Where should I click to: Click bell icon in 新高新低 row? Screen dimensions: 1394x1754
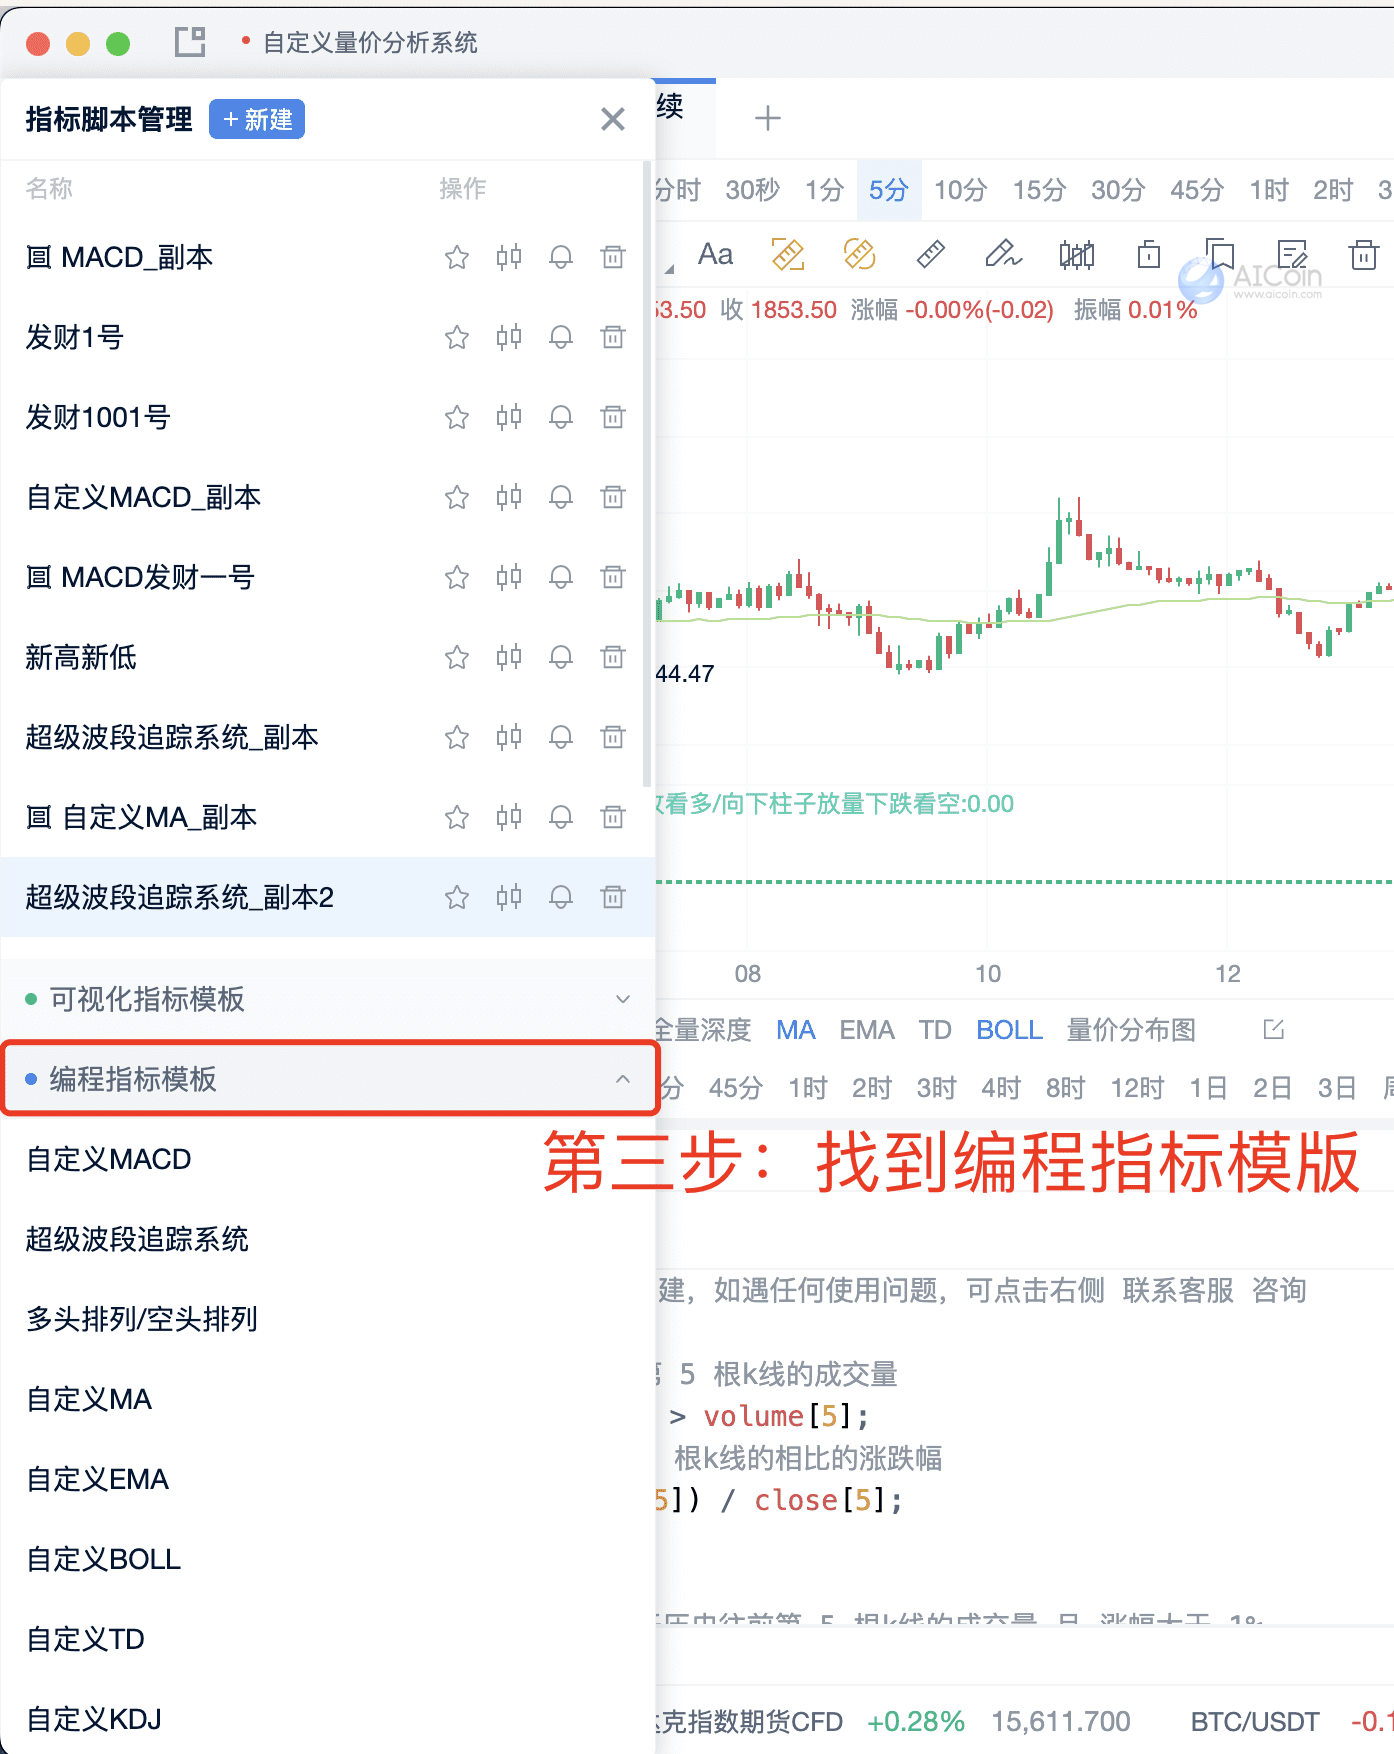click(561, 657)
